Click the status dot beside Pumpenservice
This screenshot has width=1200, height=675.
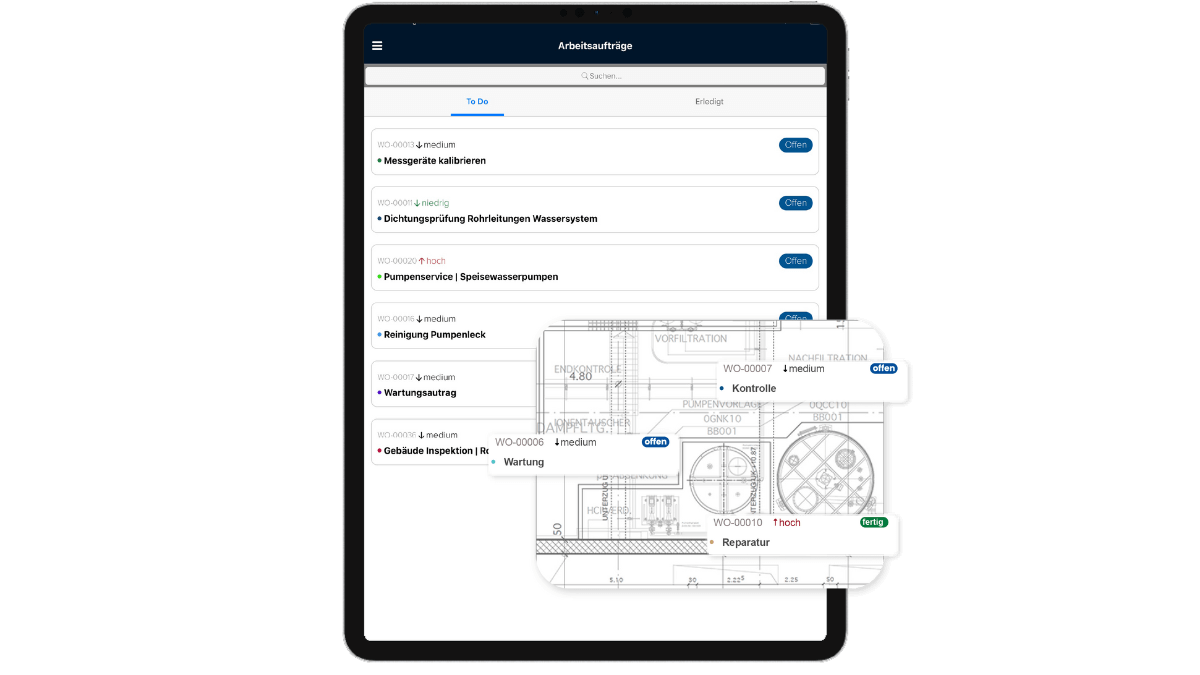click(x=380, y=277)
